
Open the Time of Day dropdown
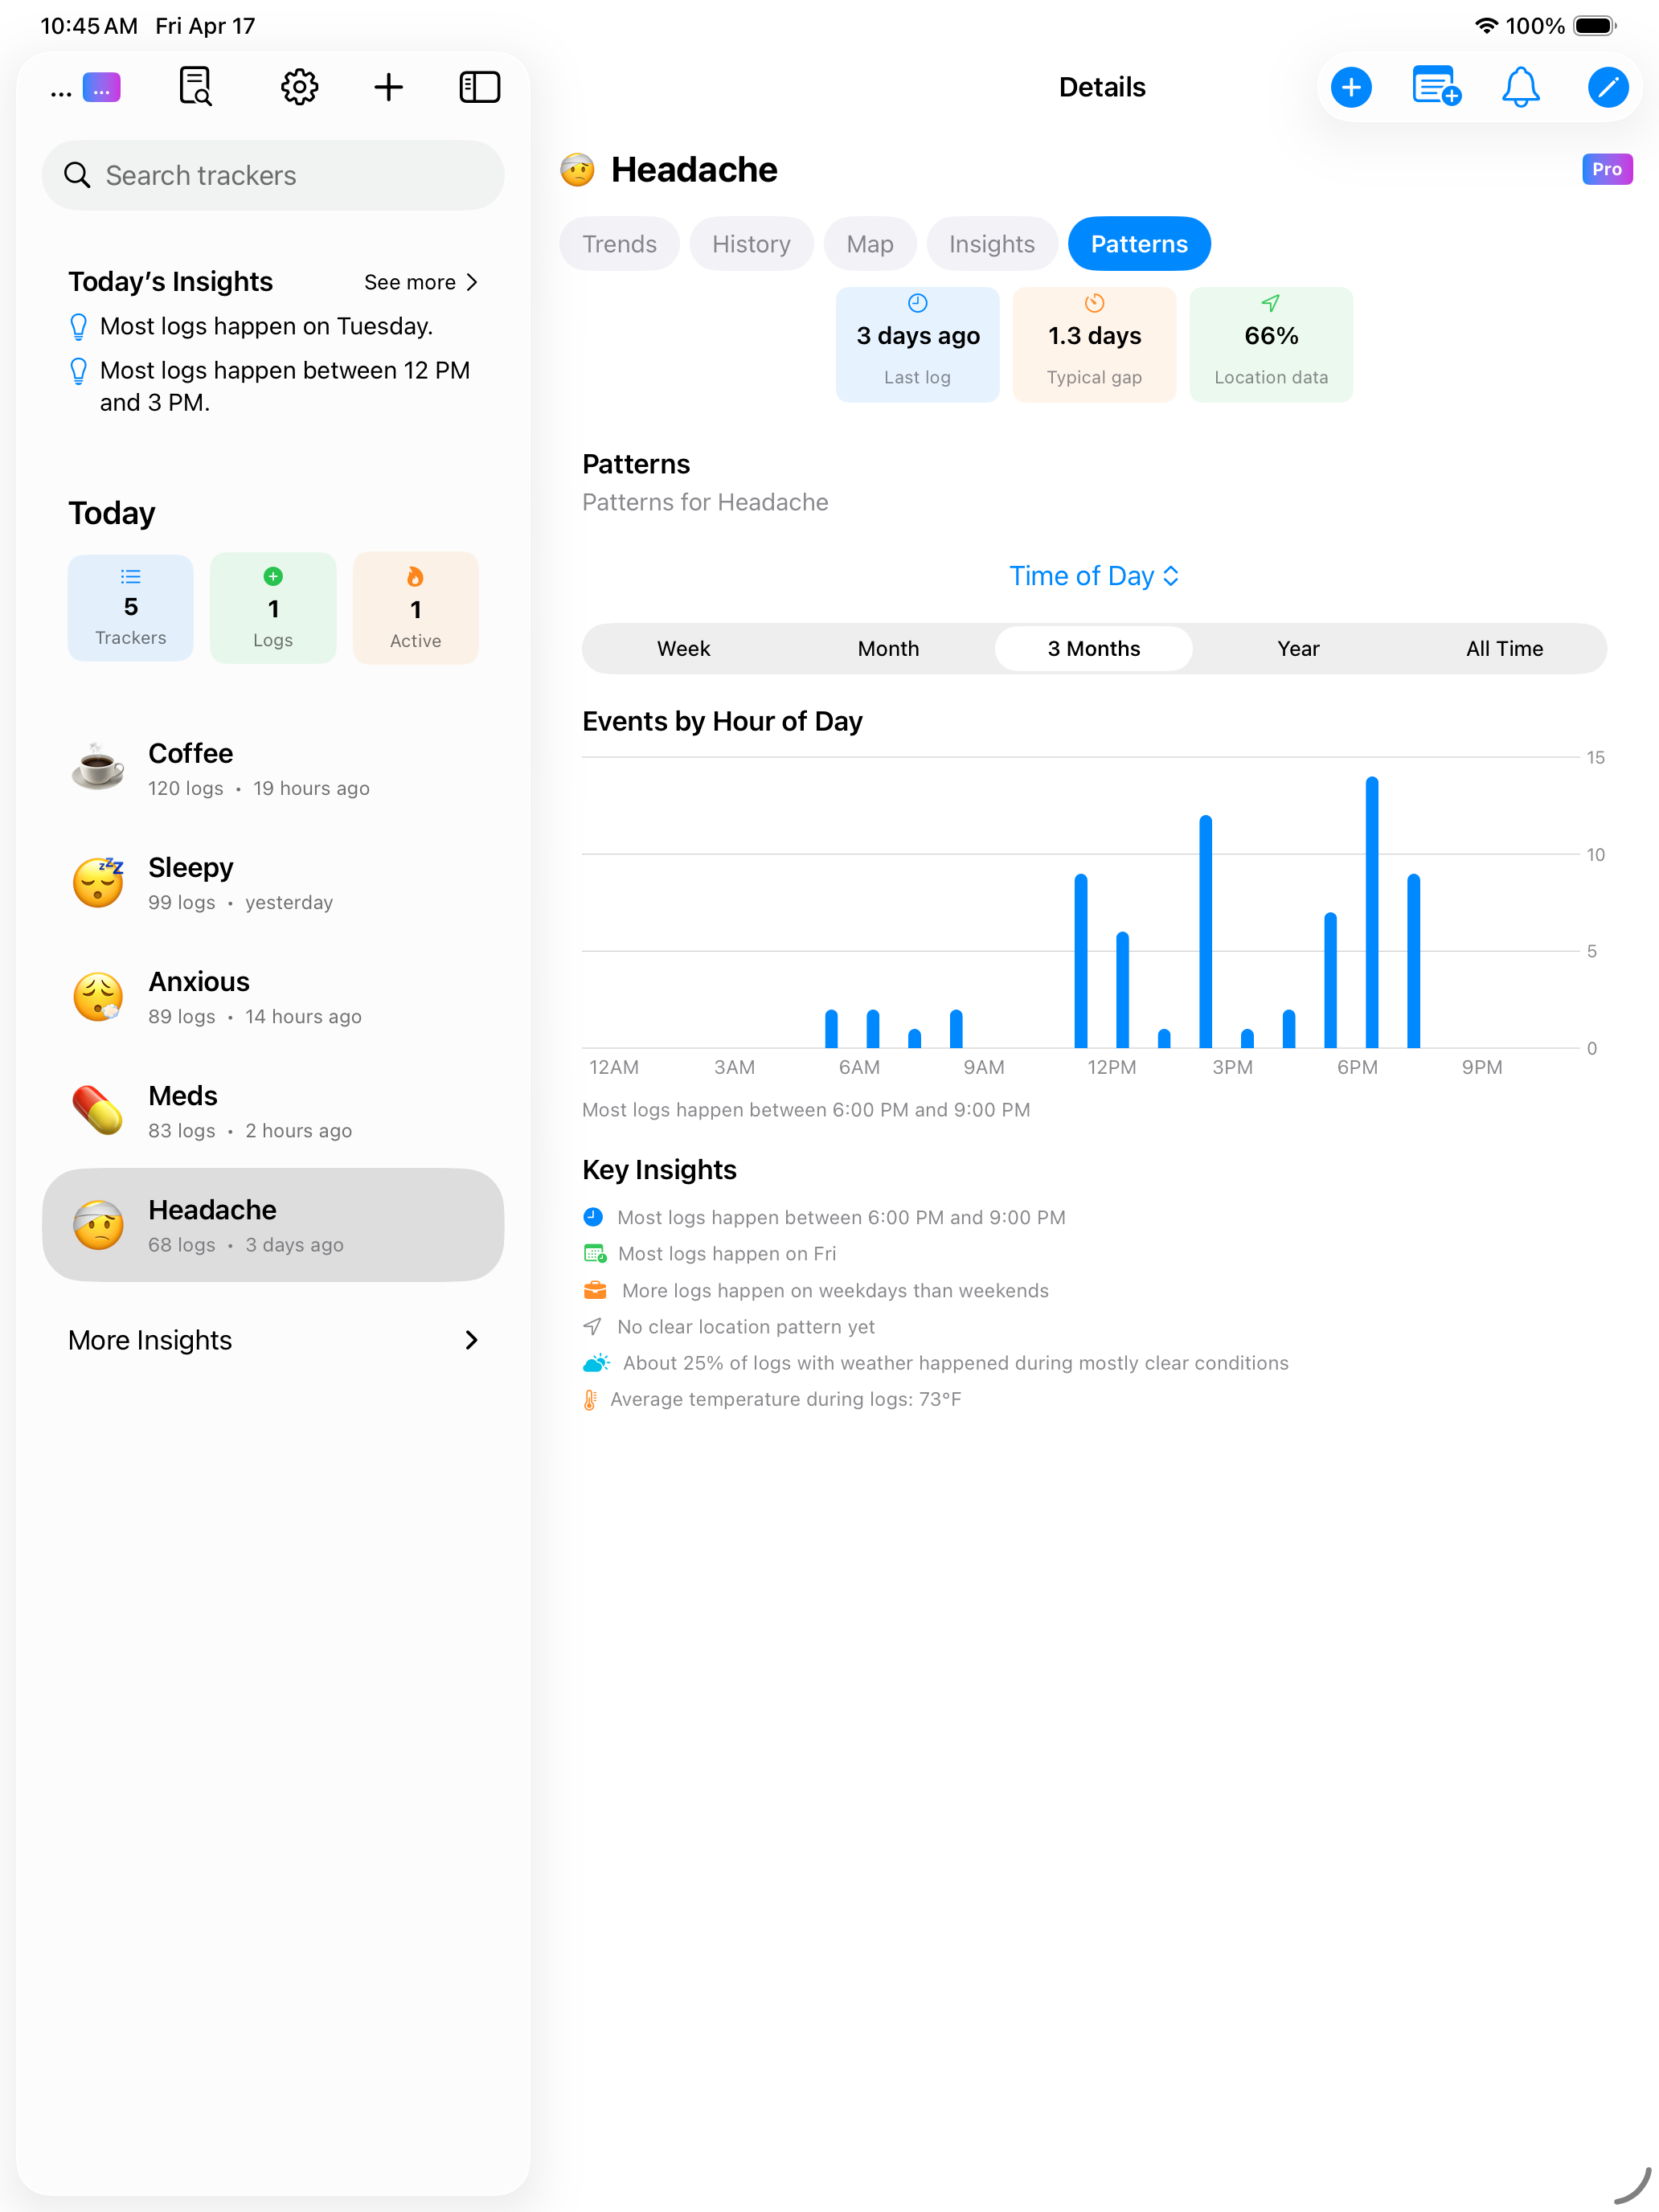click(1094, 576)
